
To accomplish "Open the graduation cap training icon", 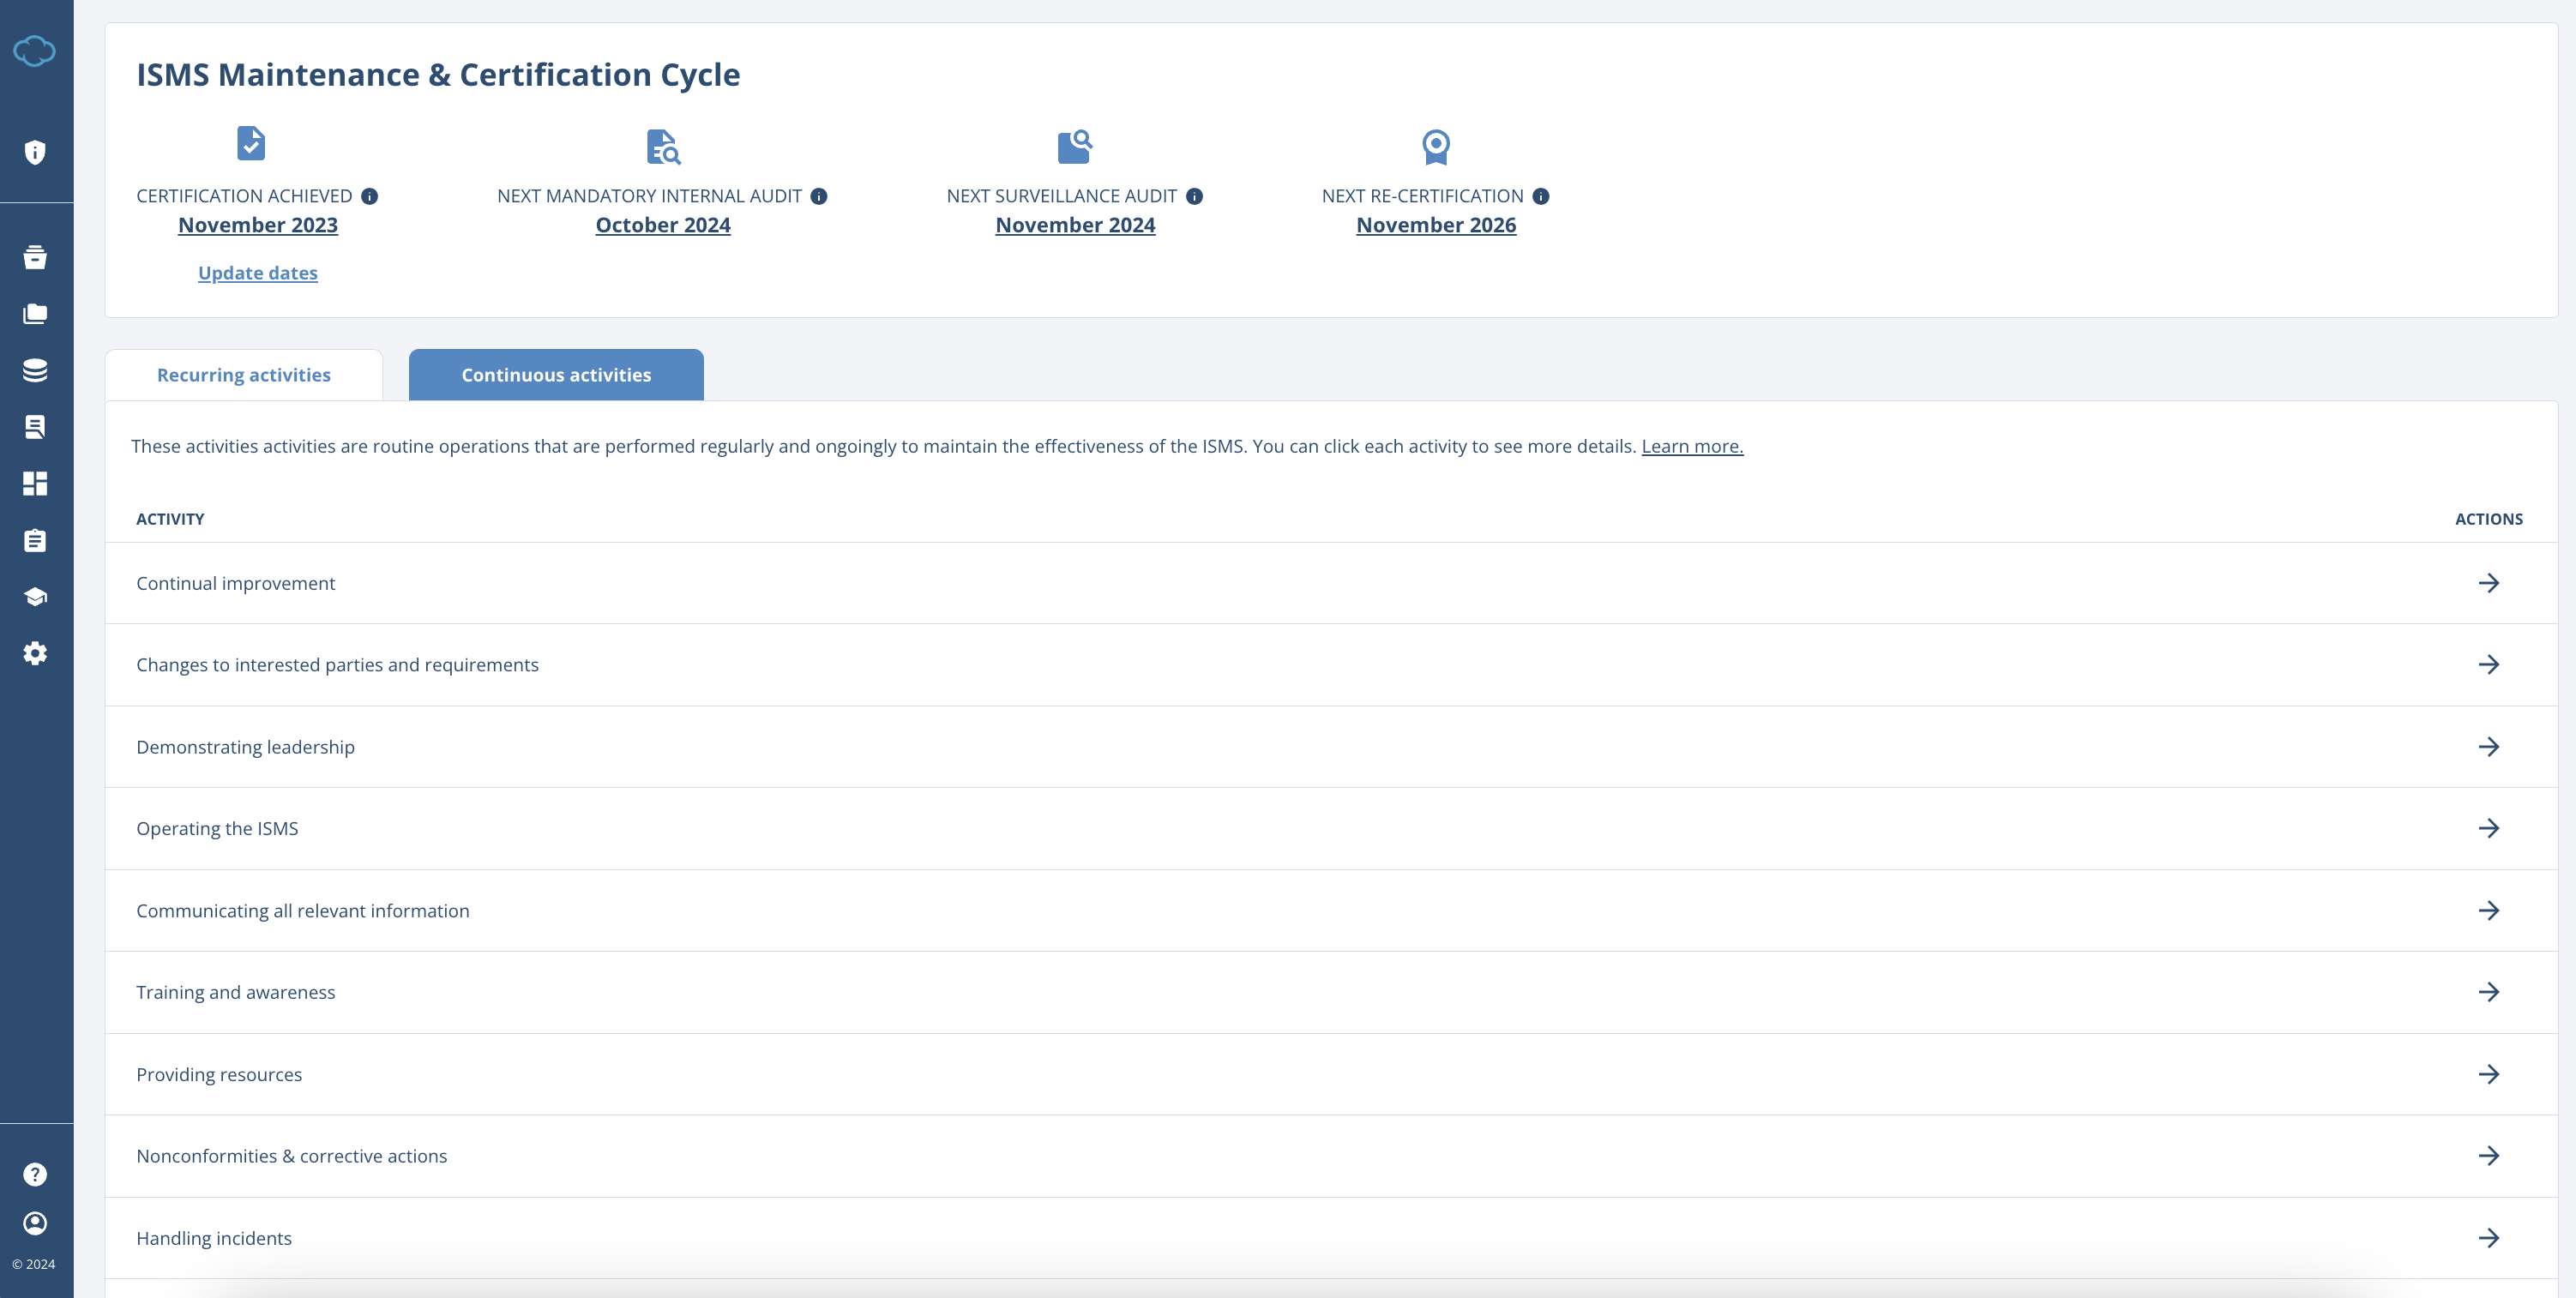I will point(36,596).
